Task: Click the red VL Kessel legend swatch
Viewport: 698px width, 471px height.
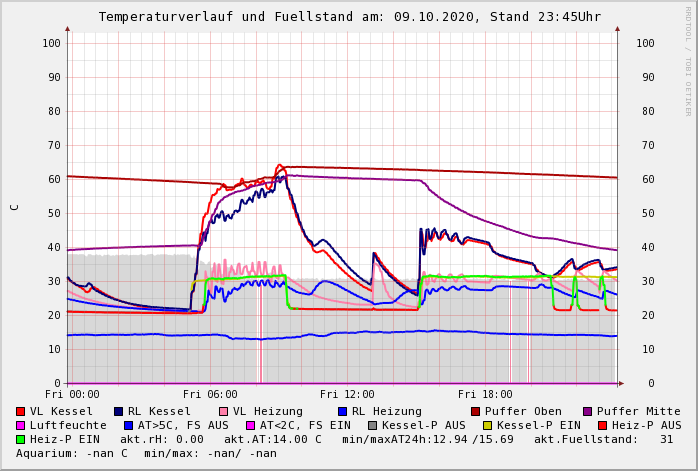Action: pos(21,411)
